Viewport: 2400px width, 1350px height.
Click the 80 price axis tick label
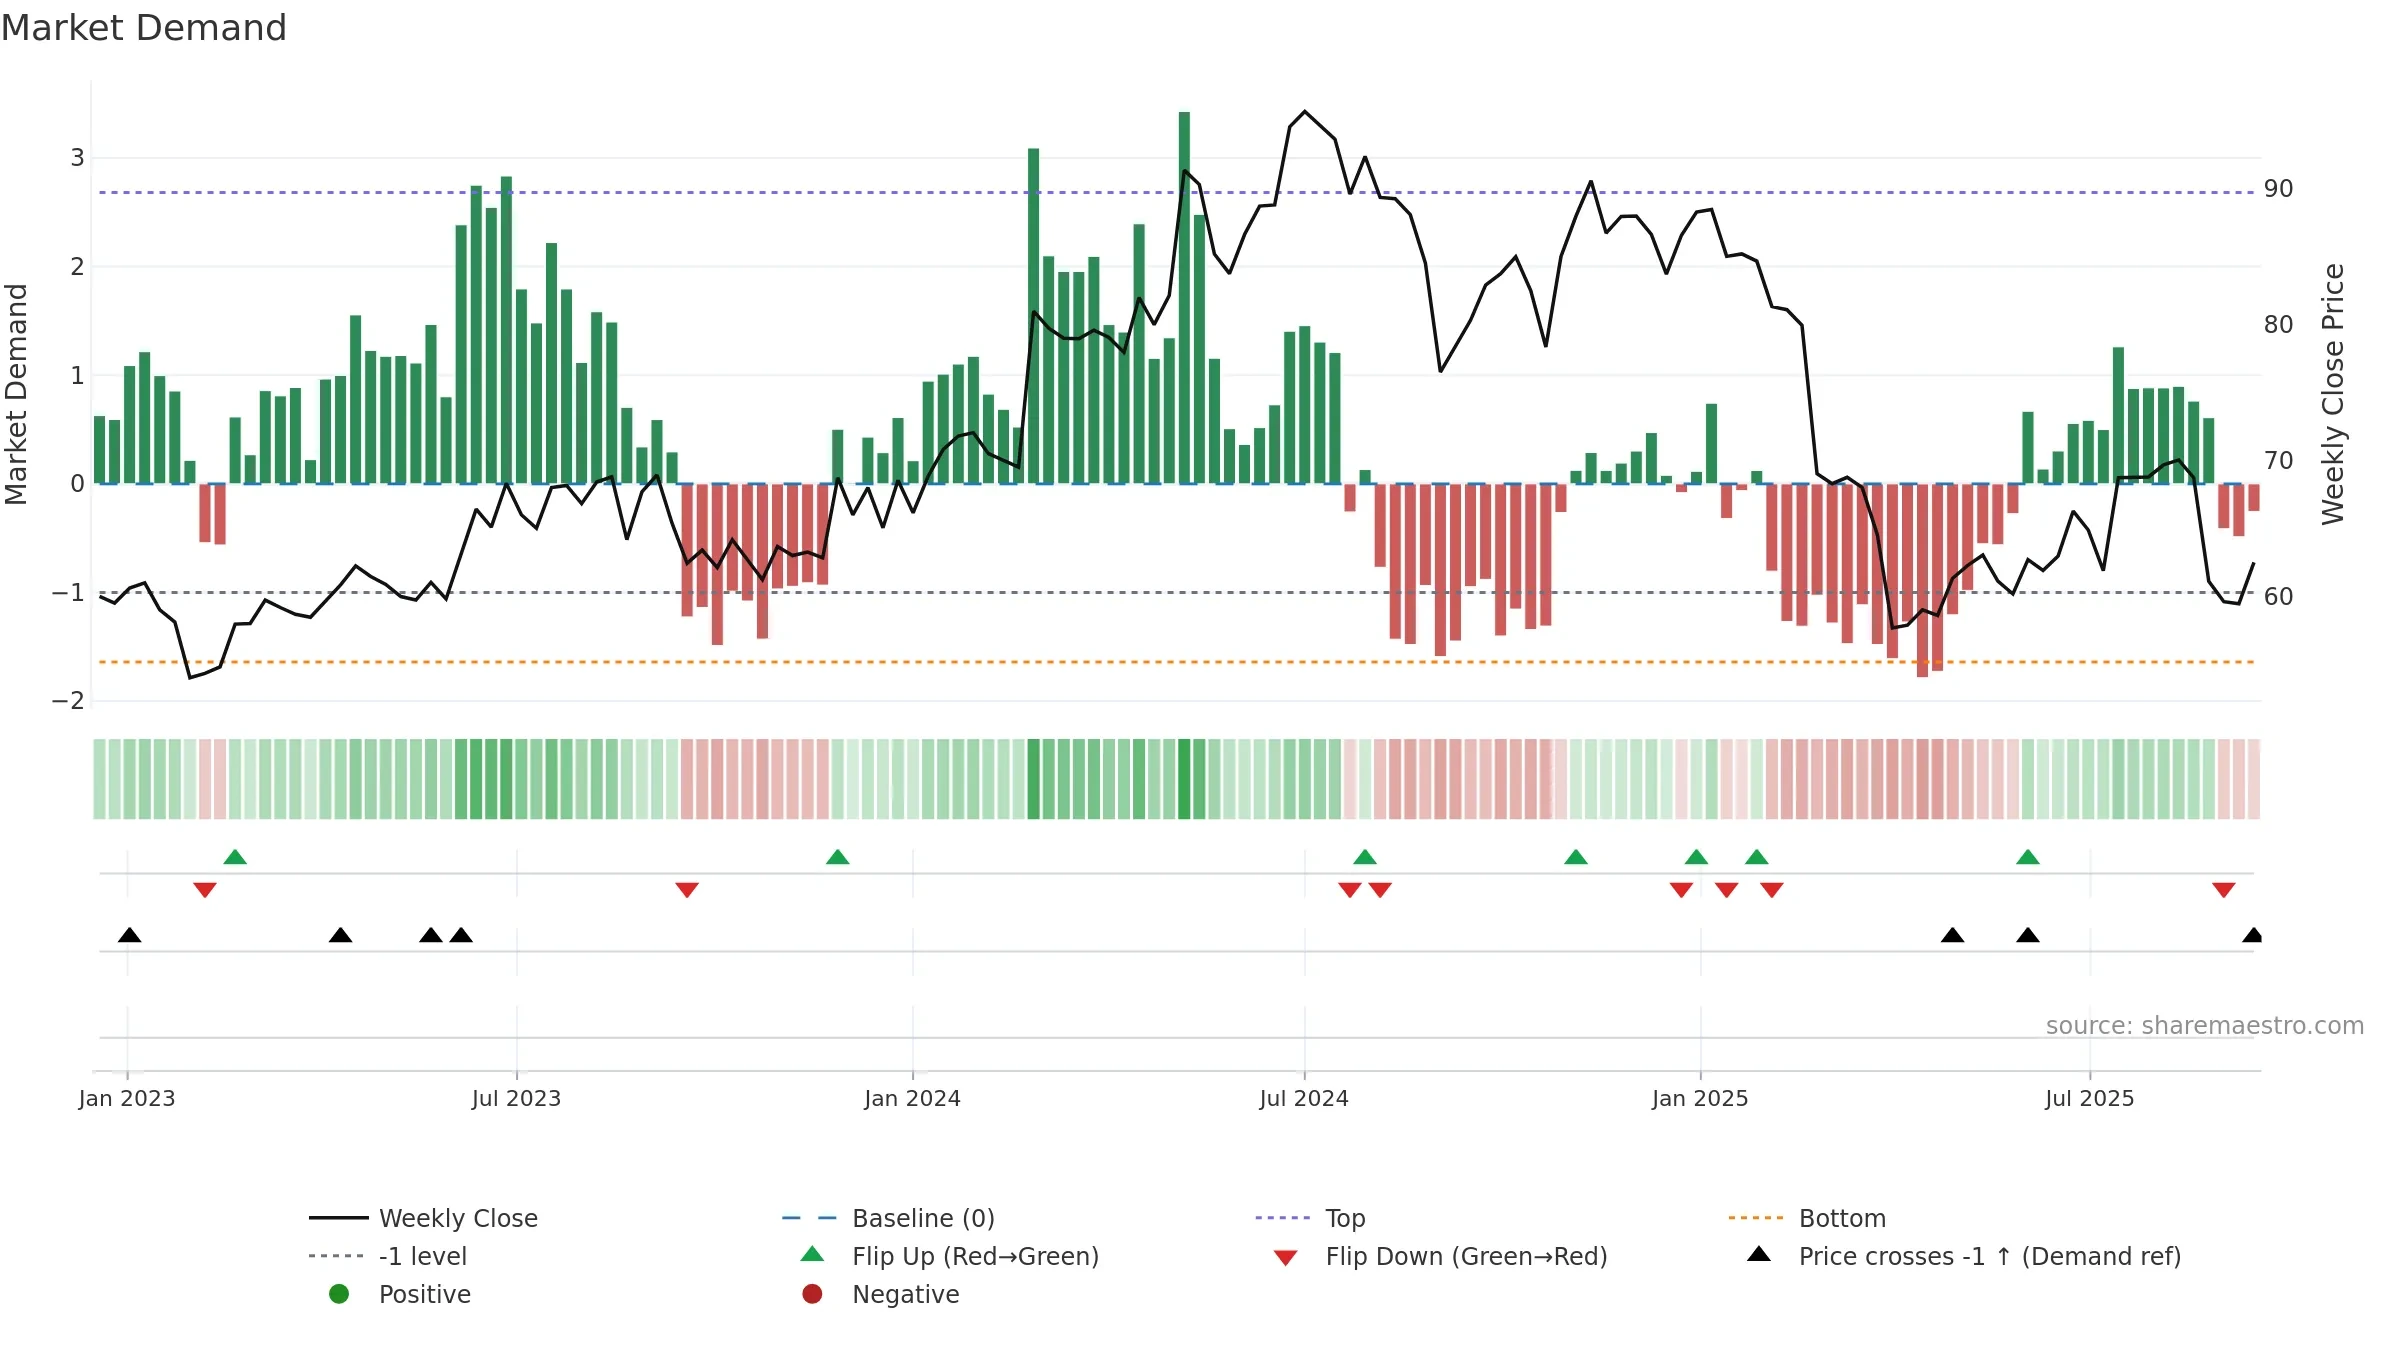tap(2279, 325)
